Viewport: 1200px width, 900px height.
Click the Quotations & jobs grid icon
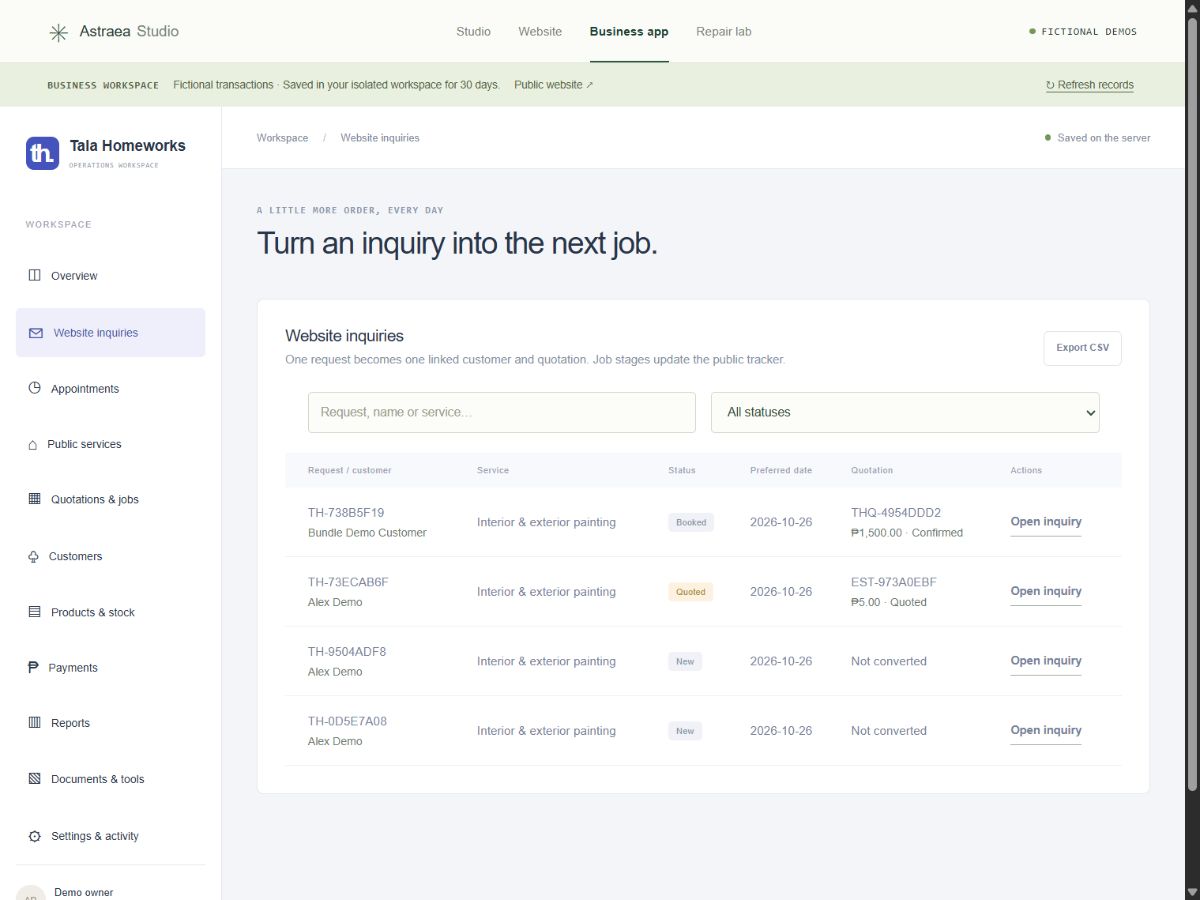(x=35, y=499)
